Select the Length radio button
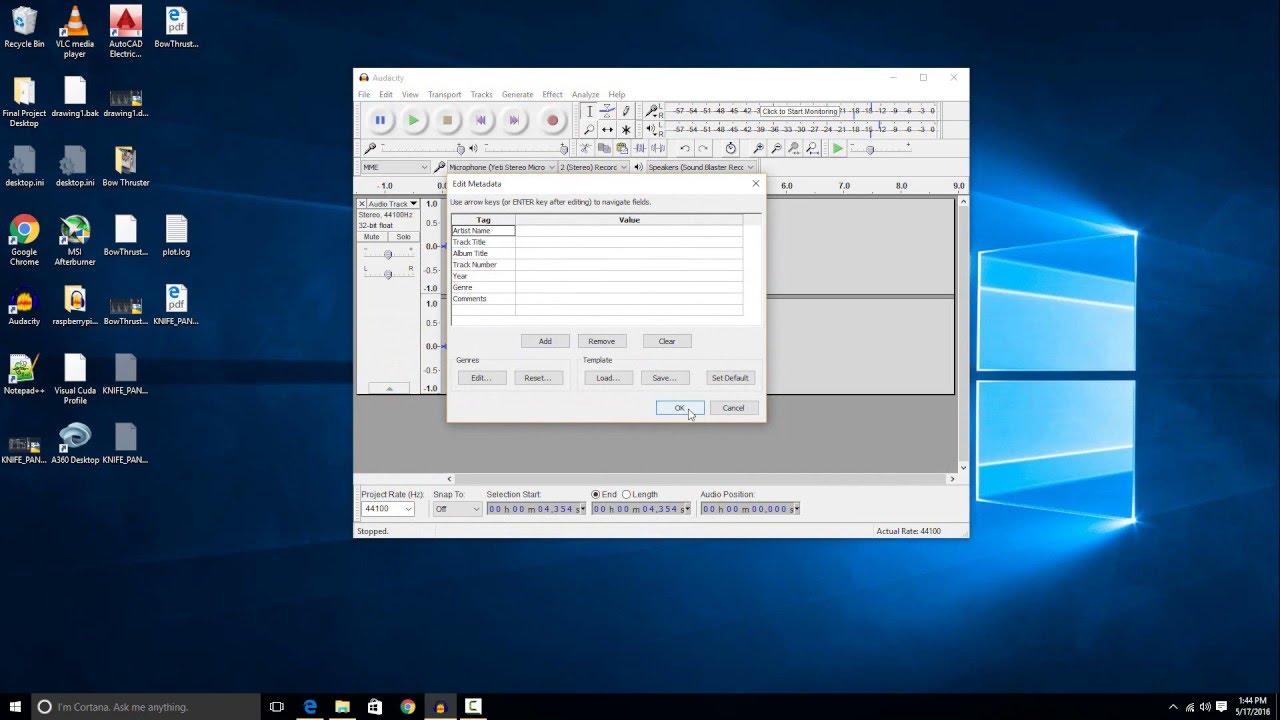This screenshot has width=1280, height=720. pos(627,494)
